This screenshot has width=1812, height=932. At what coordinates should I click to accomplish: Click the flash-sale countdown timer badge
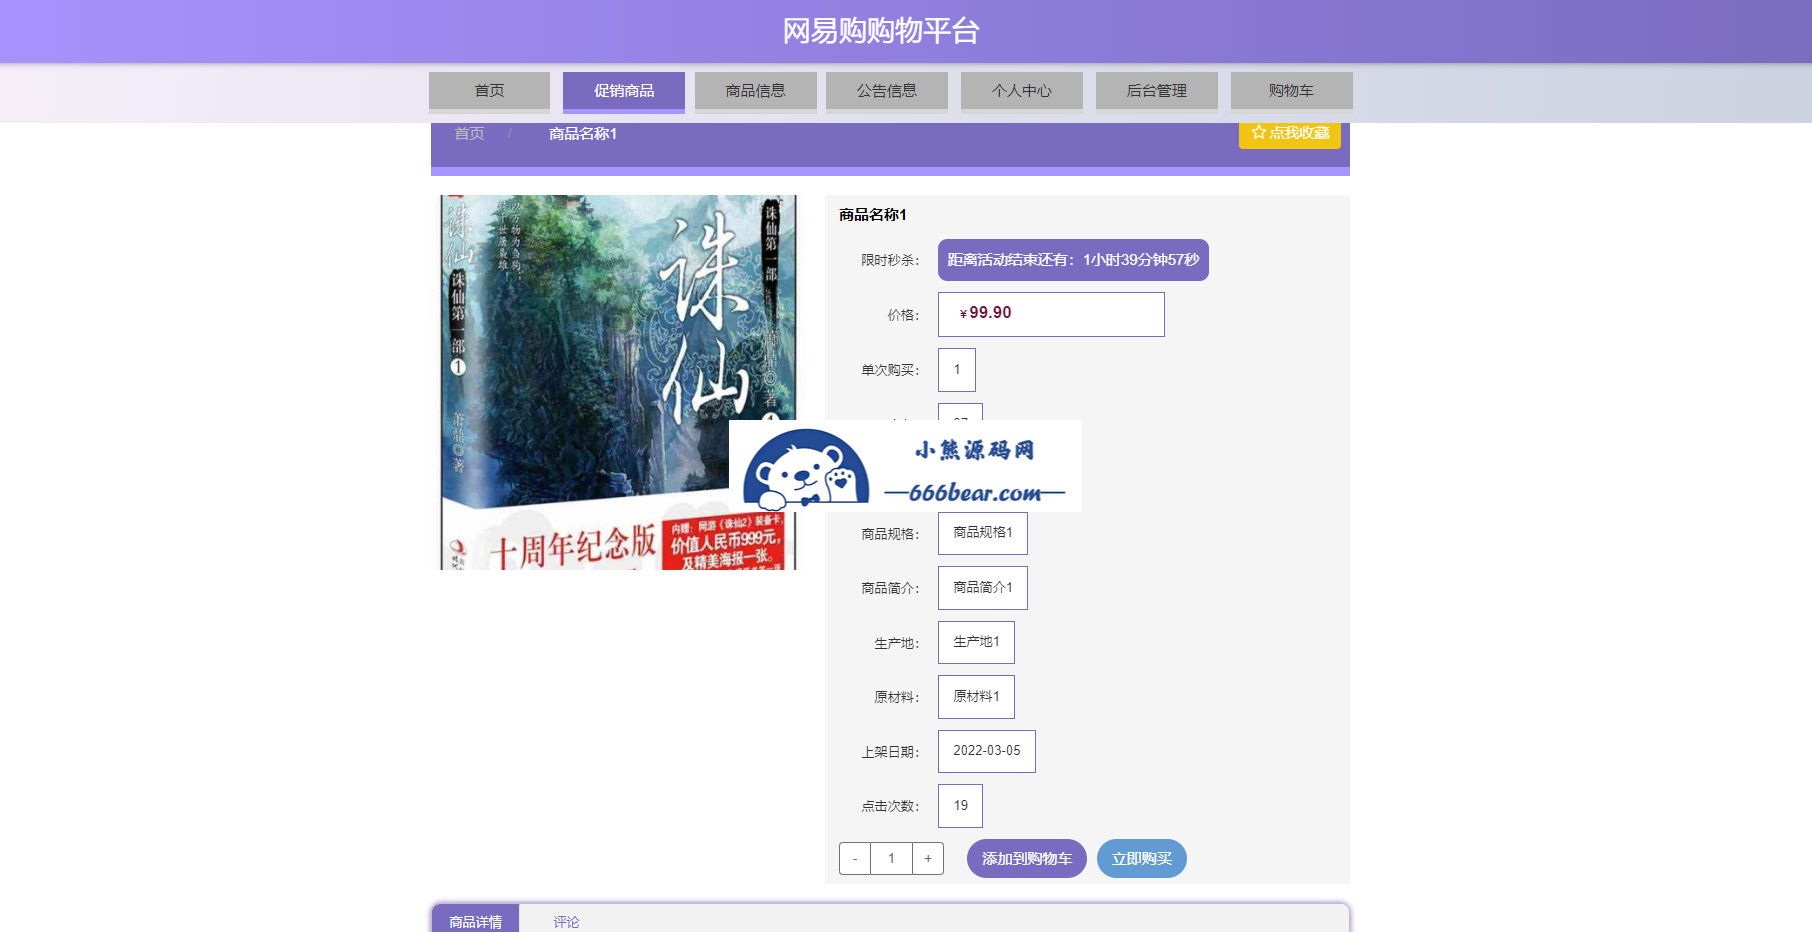coord(1073,260)
